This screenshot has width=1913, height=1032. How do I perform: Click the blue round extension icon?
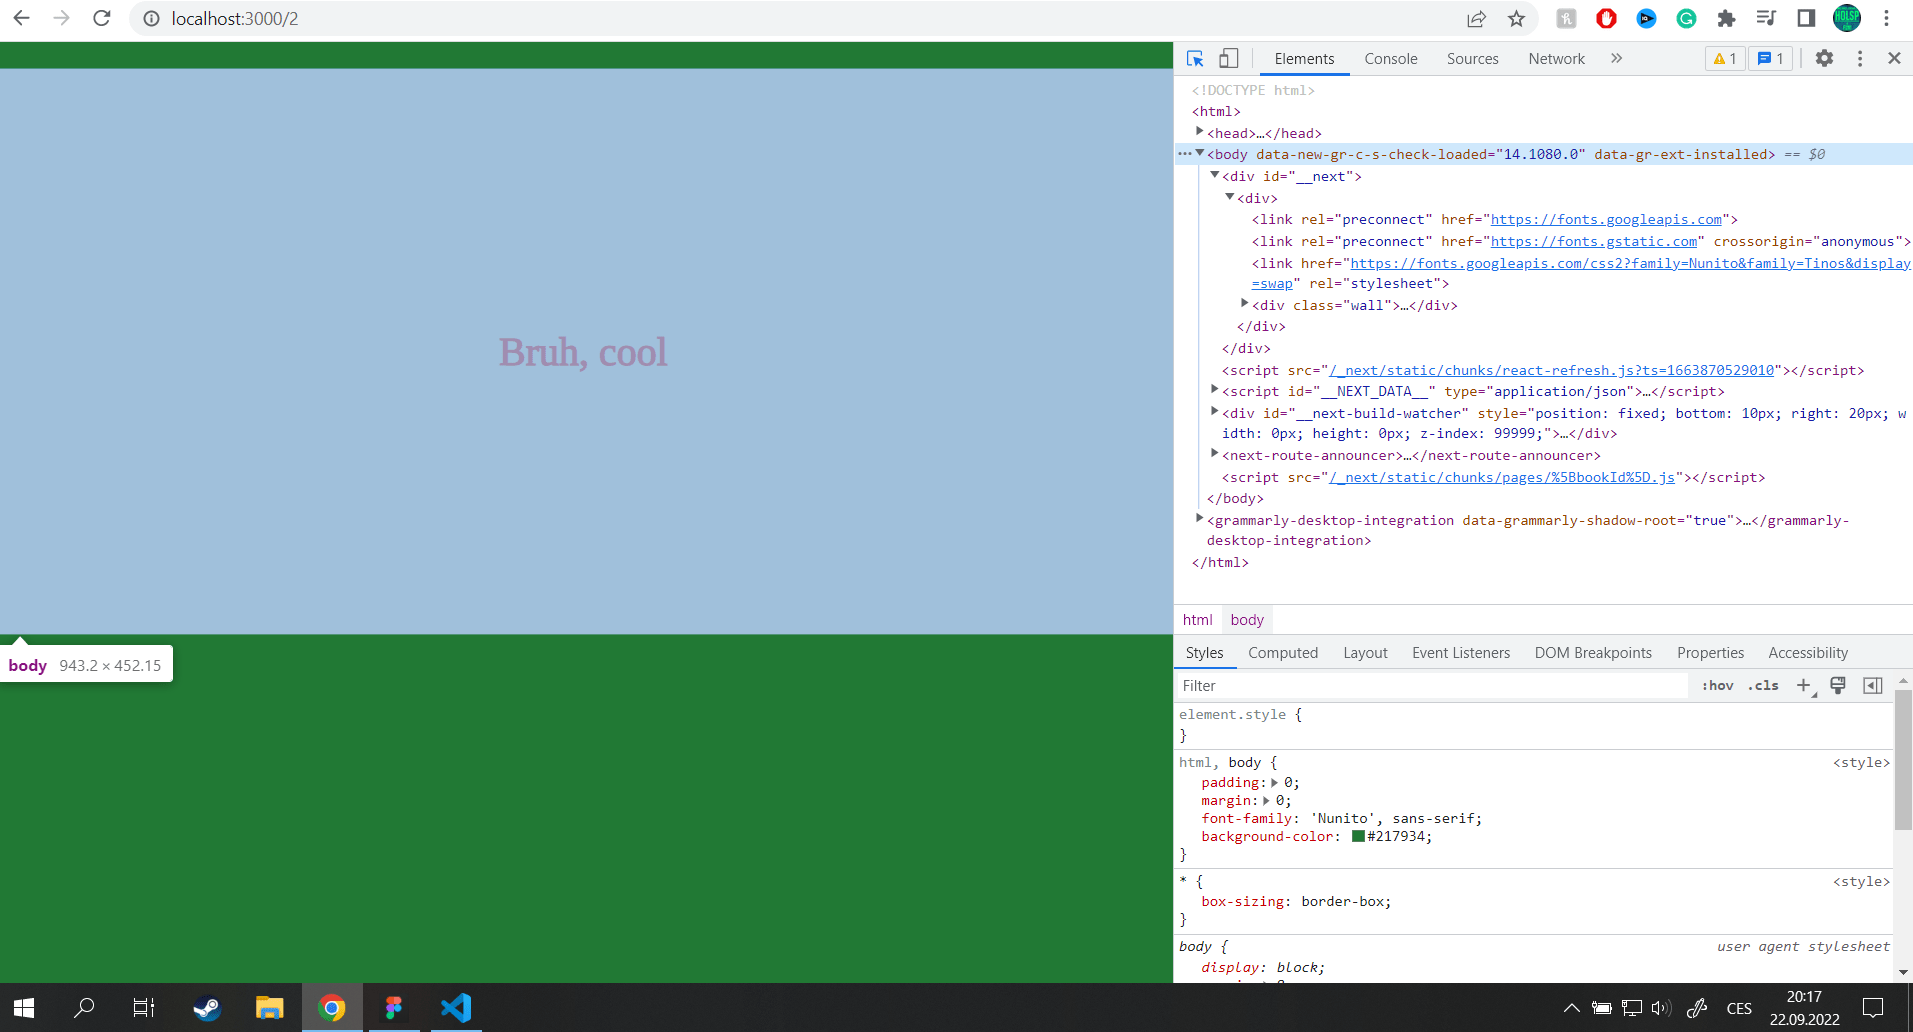(x=1646, y=19)
